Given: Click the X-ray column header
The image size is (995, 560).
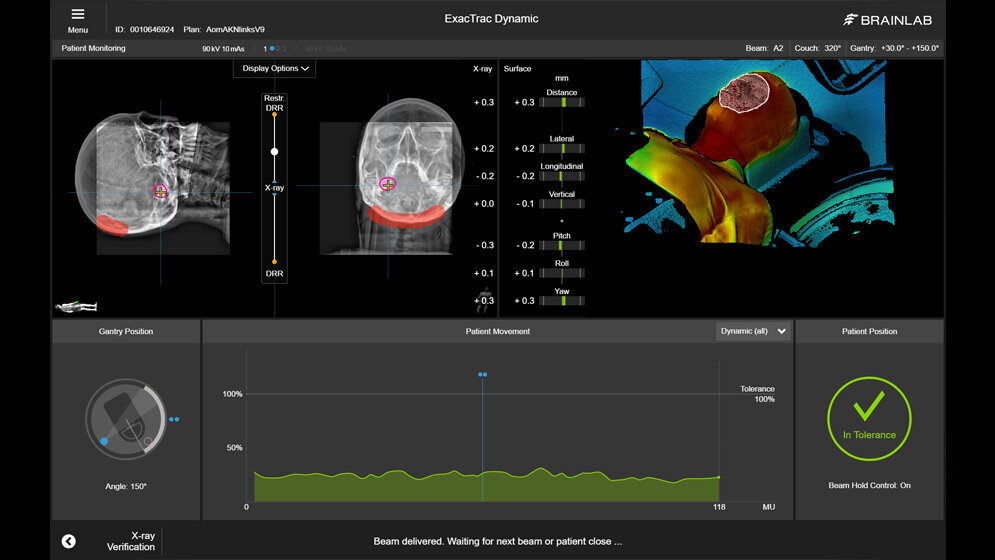Looking at the screenshot, I should point(482,69).
